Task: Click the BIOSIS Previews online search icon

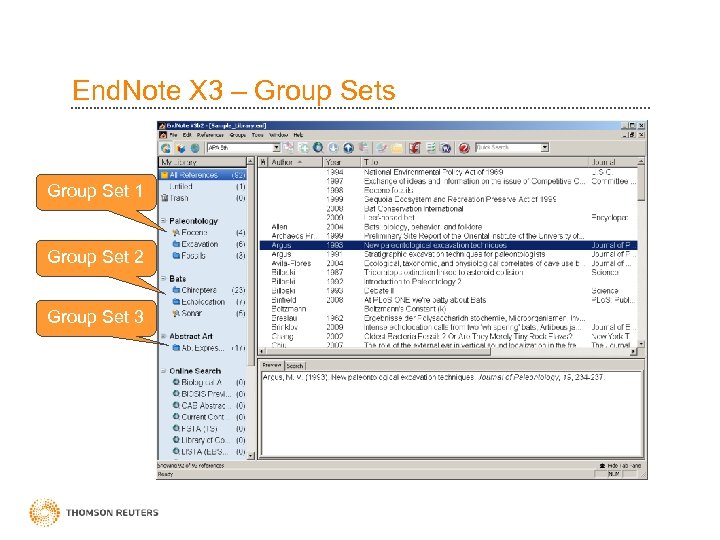Action: pos(176,394)
